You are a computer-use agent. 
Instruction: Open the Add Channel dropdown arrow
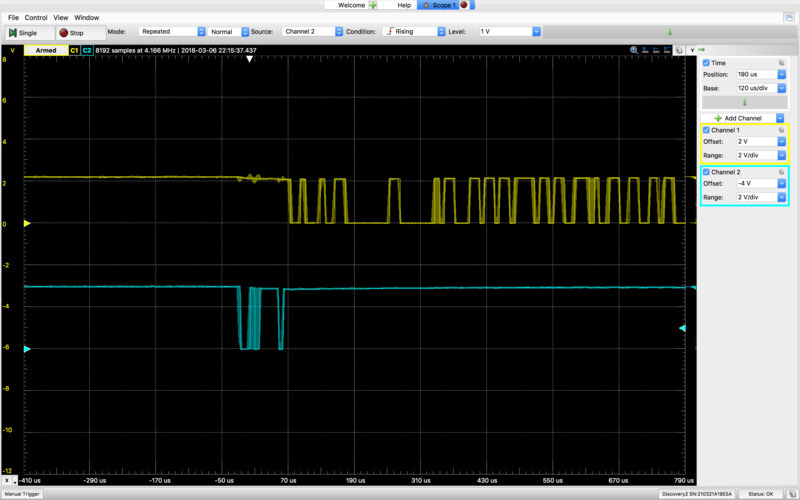coord(780,118)
